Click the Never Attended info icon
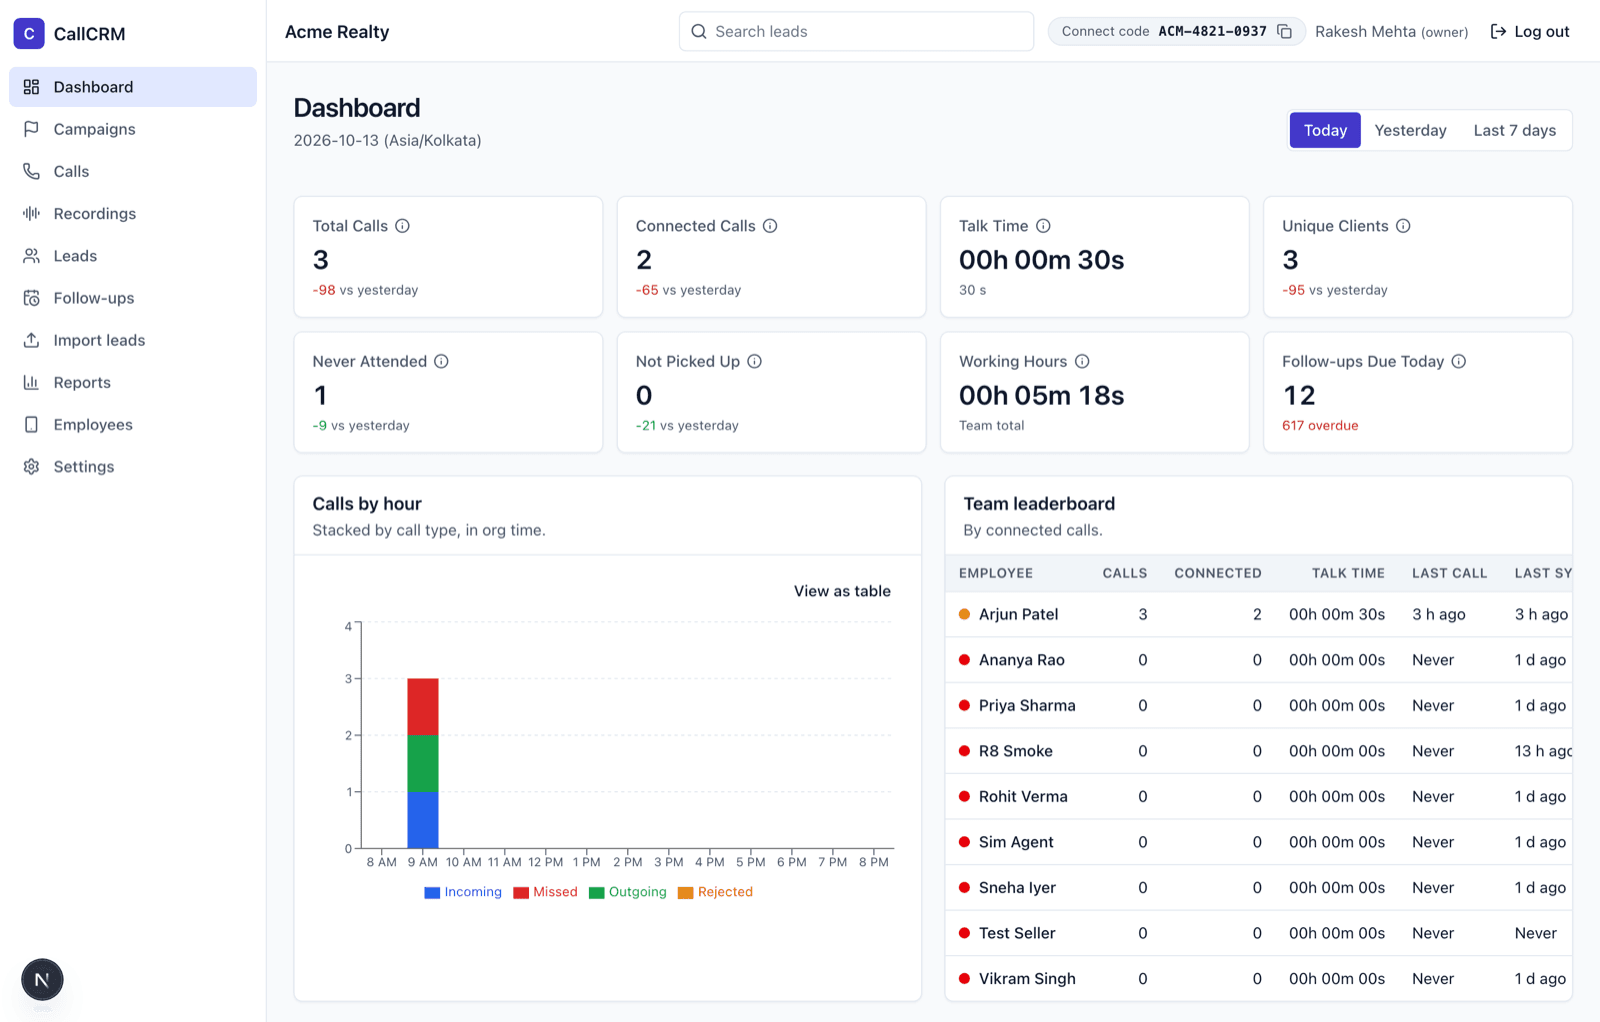Image resolution: width=1600 pixels, height=1022 pixels. (441, 361)
